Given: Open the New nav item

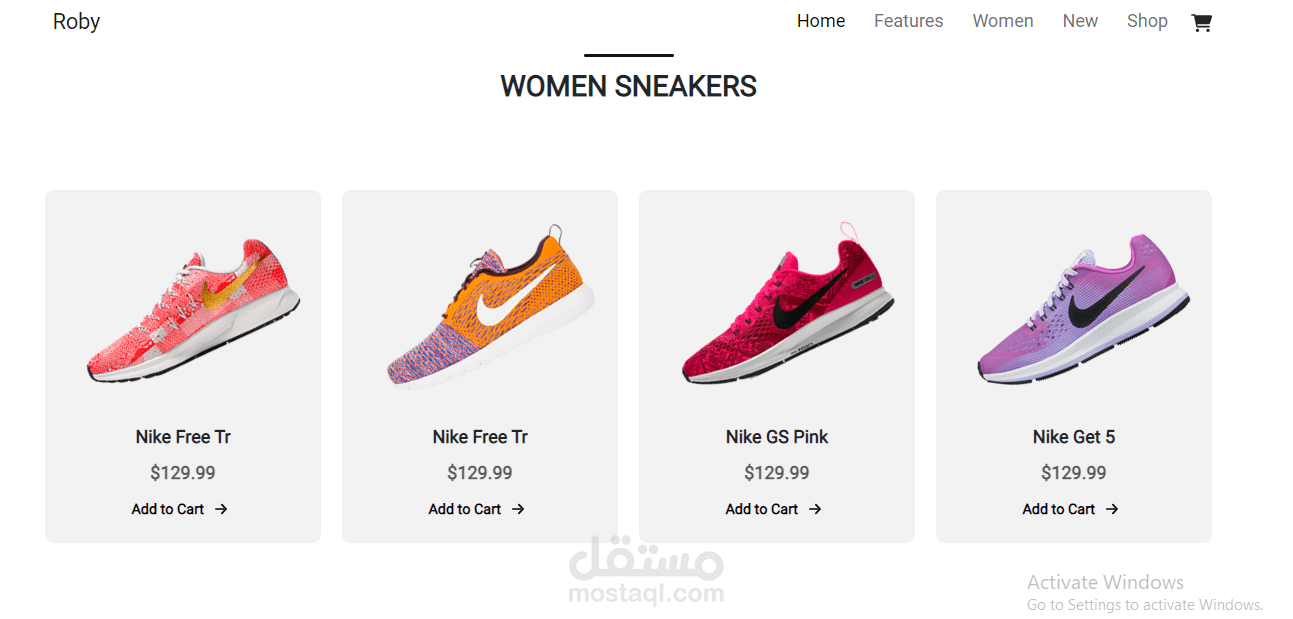Looking at the screenshot, I should pyautogui.click(x=1080, y=21).
